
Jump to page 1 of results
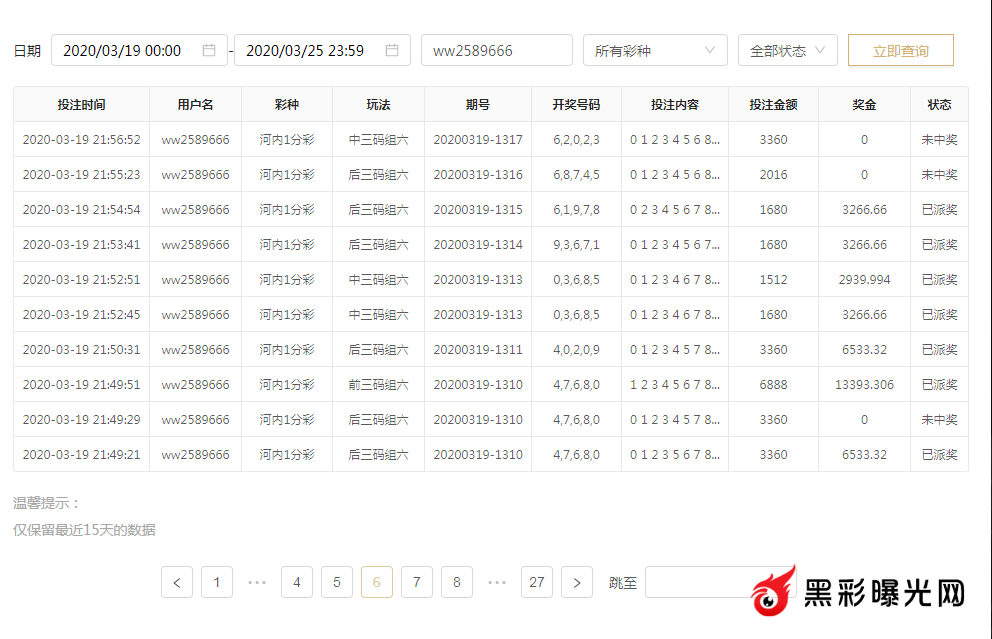click(x=217, y=582)
